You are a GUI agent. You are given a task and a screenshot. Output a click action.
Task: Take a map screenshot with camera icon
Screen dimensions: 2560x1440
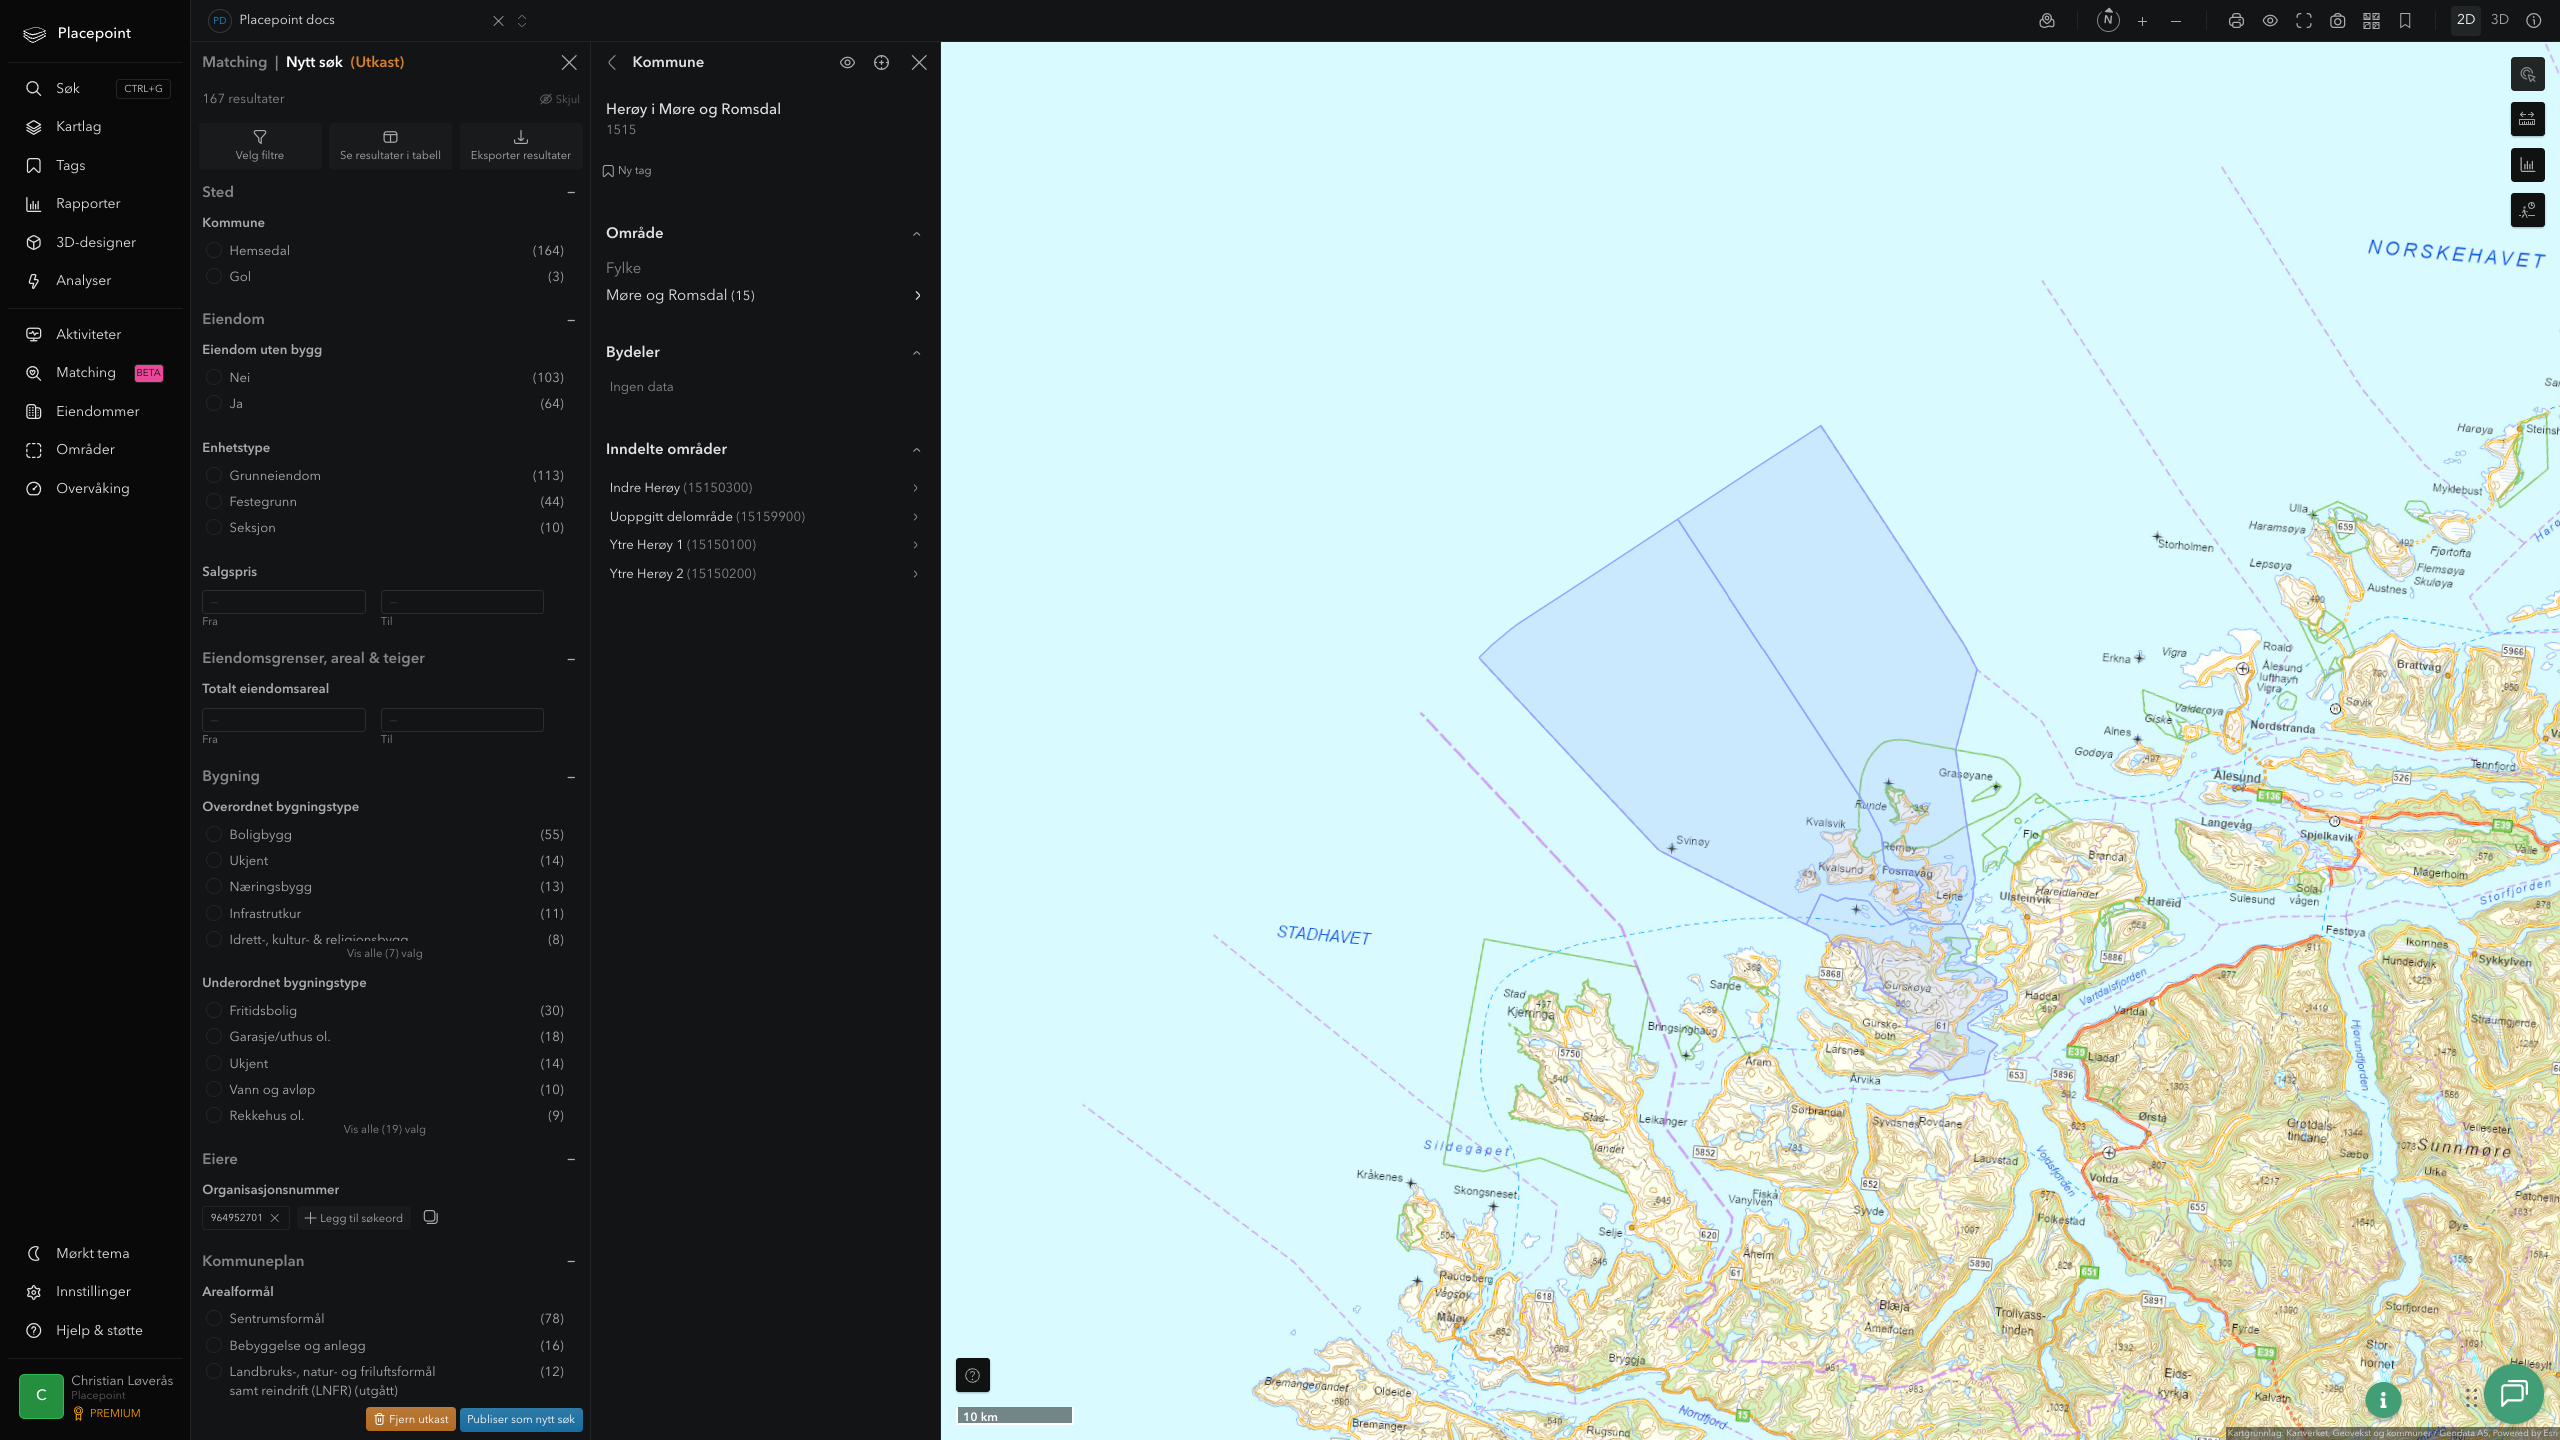pyautogui.click(x=2338, y=21)
